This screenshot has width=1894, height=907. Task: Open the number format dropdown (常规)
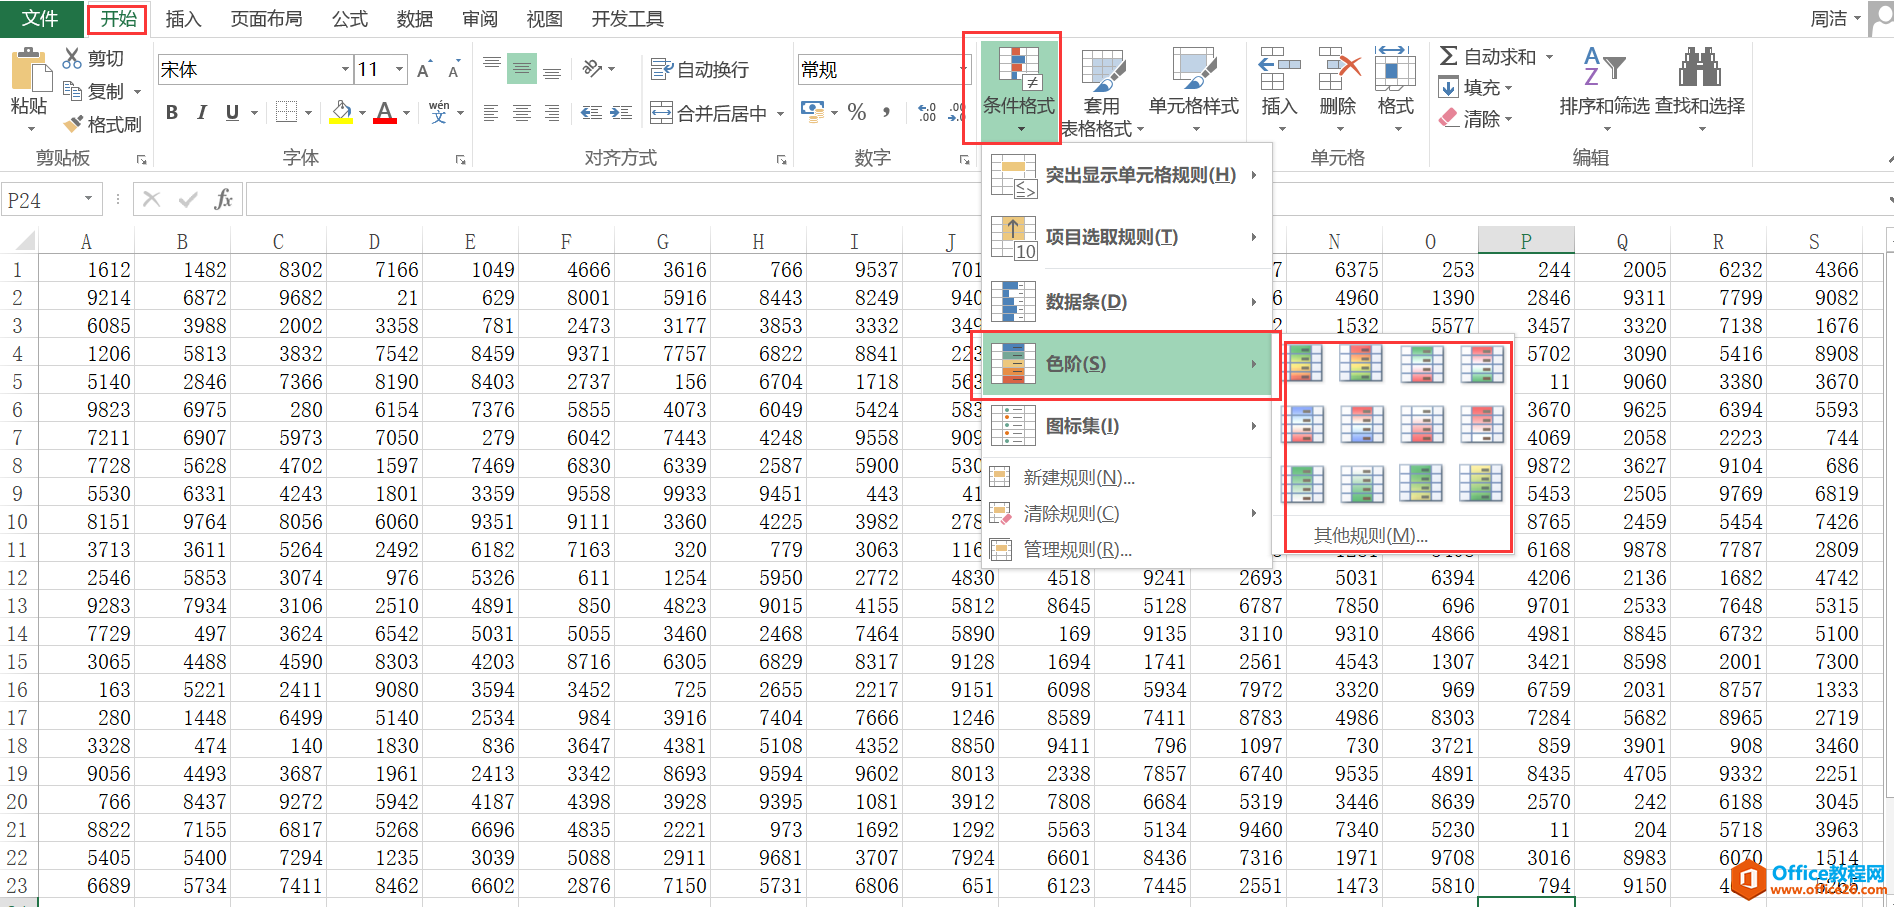[x=964, y=69]
